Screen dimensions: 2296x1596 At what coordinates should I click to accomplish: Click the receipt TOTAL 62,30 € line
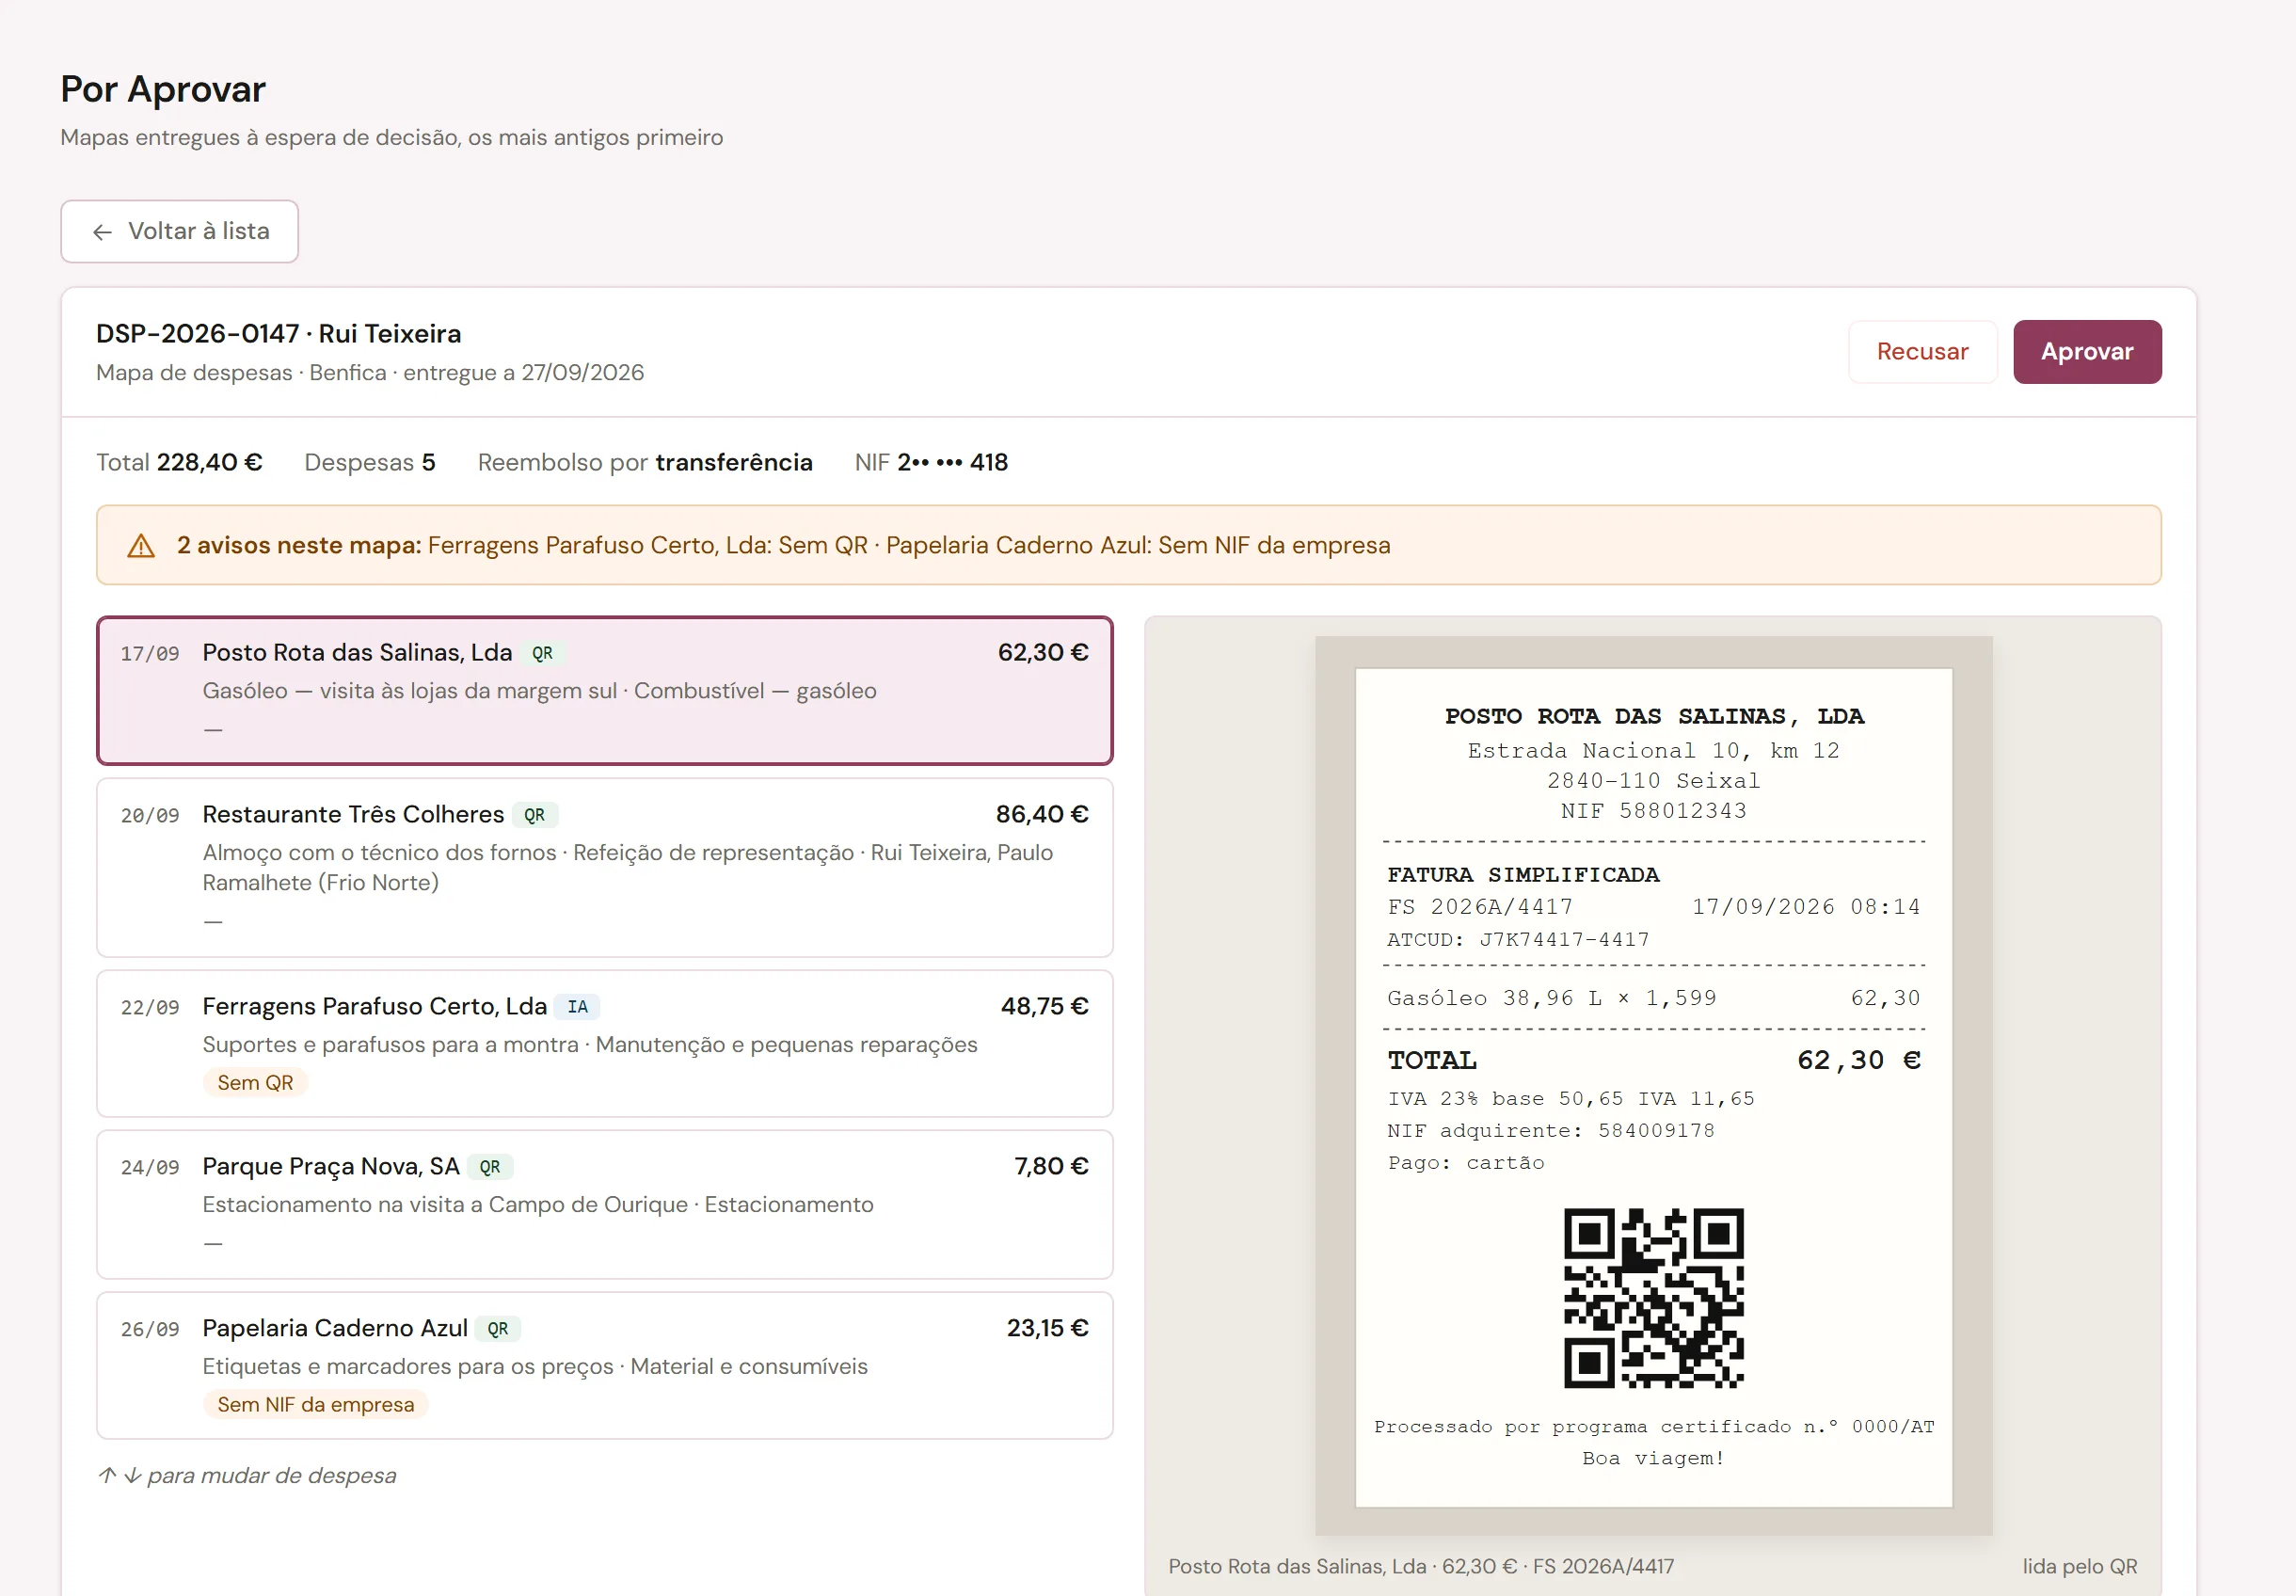pyautogui.click(x=1653, y=1060)
